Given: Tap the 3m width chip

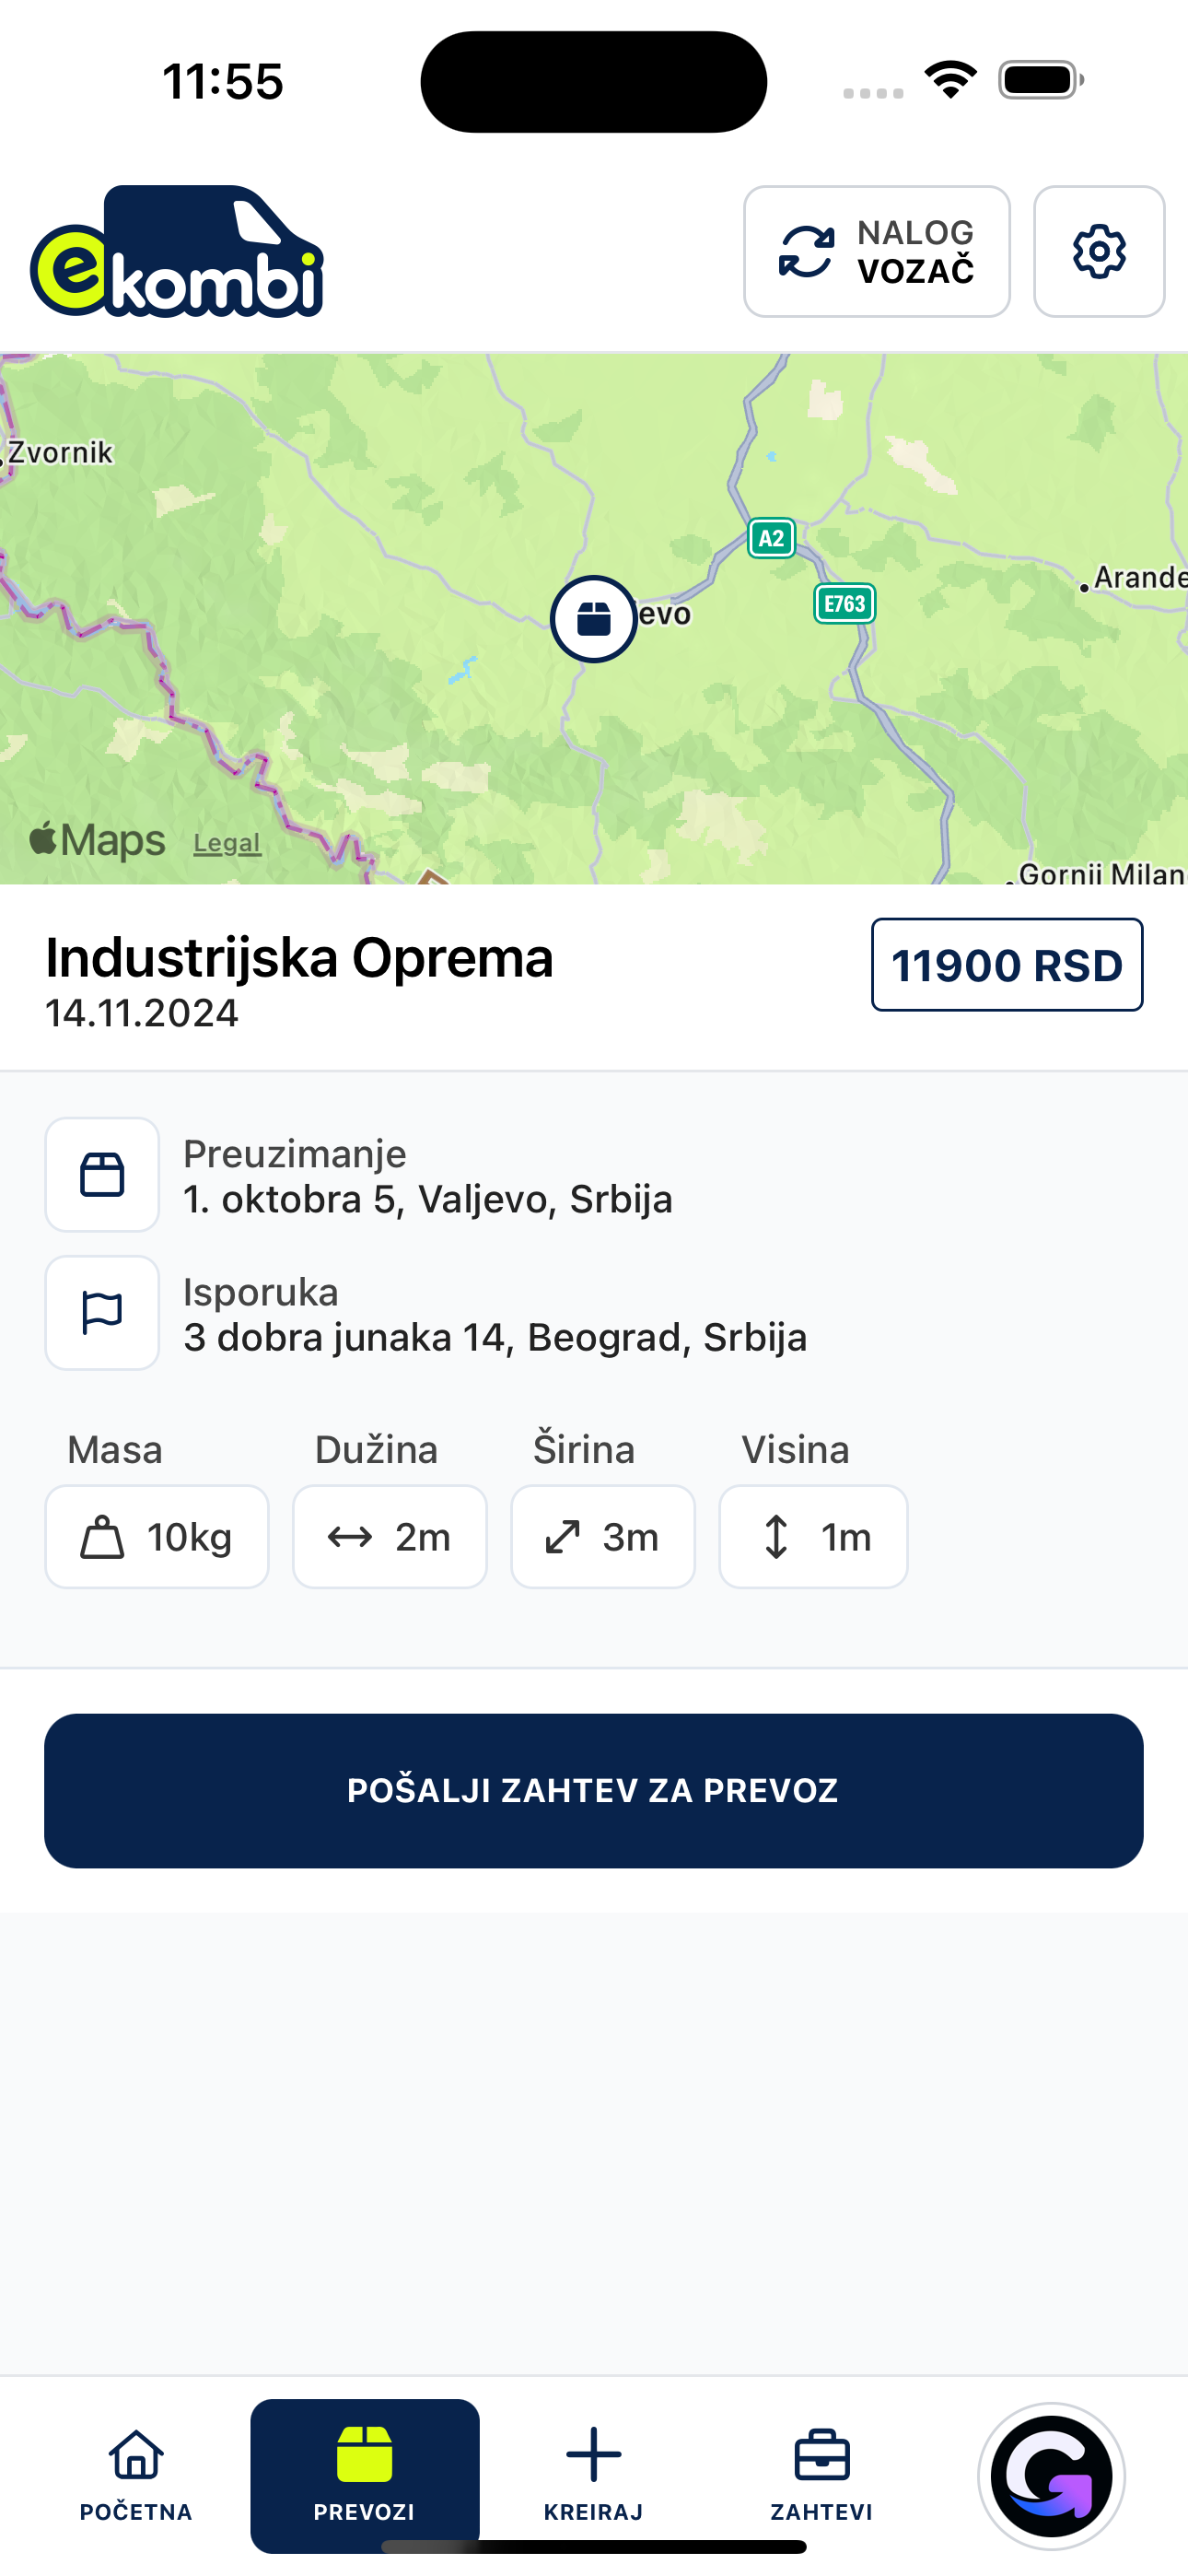Looking at the screenshot, I should [603, 1537].
